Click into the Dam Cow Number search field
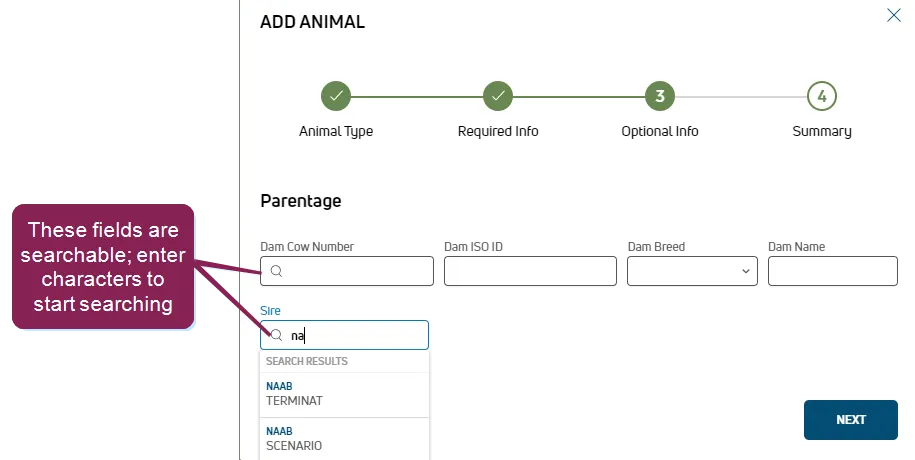The height and width of the screenshot is (460, 915). pos(347,271)
